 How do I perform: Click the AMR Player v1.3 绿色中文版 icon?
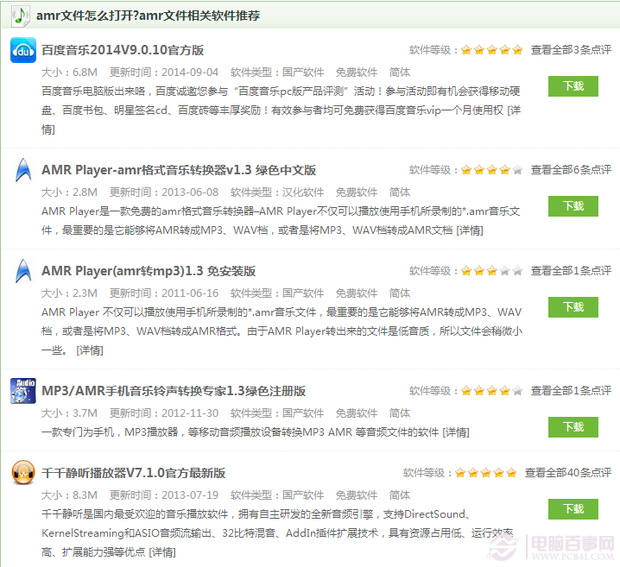23,170
